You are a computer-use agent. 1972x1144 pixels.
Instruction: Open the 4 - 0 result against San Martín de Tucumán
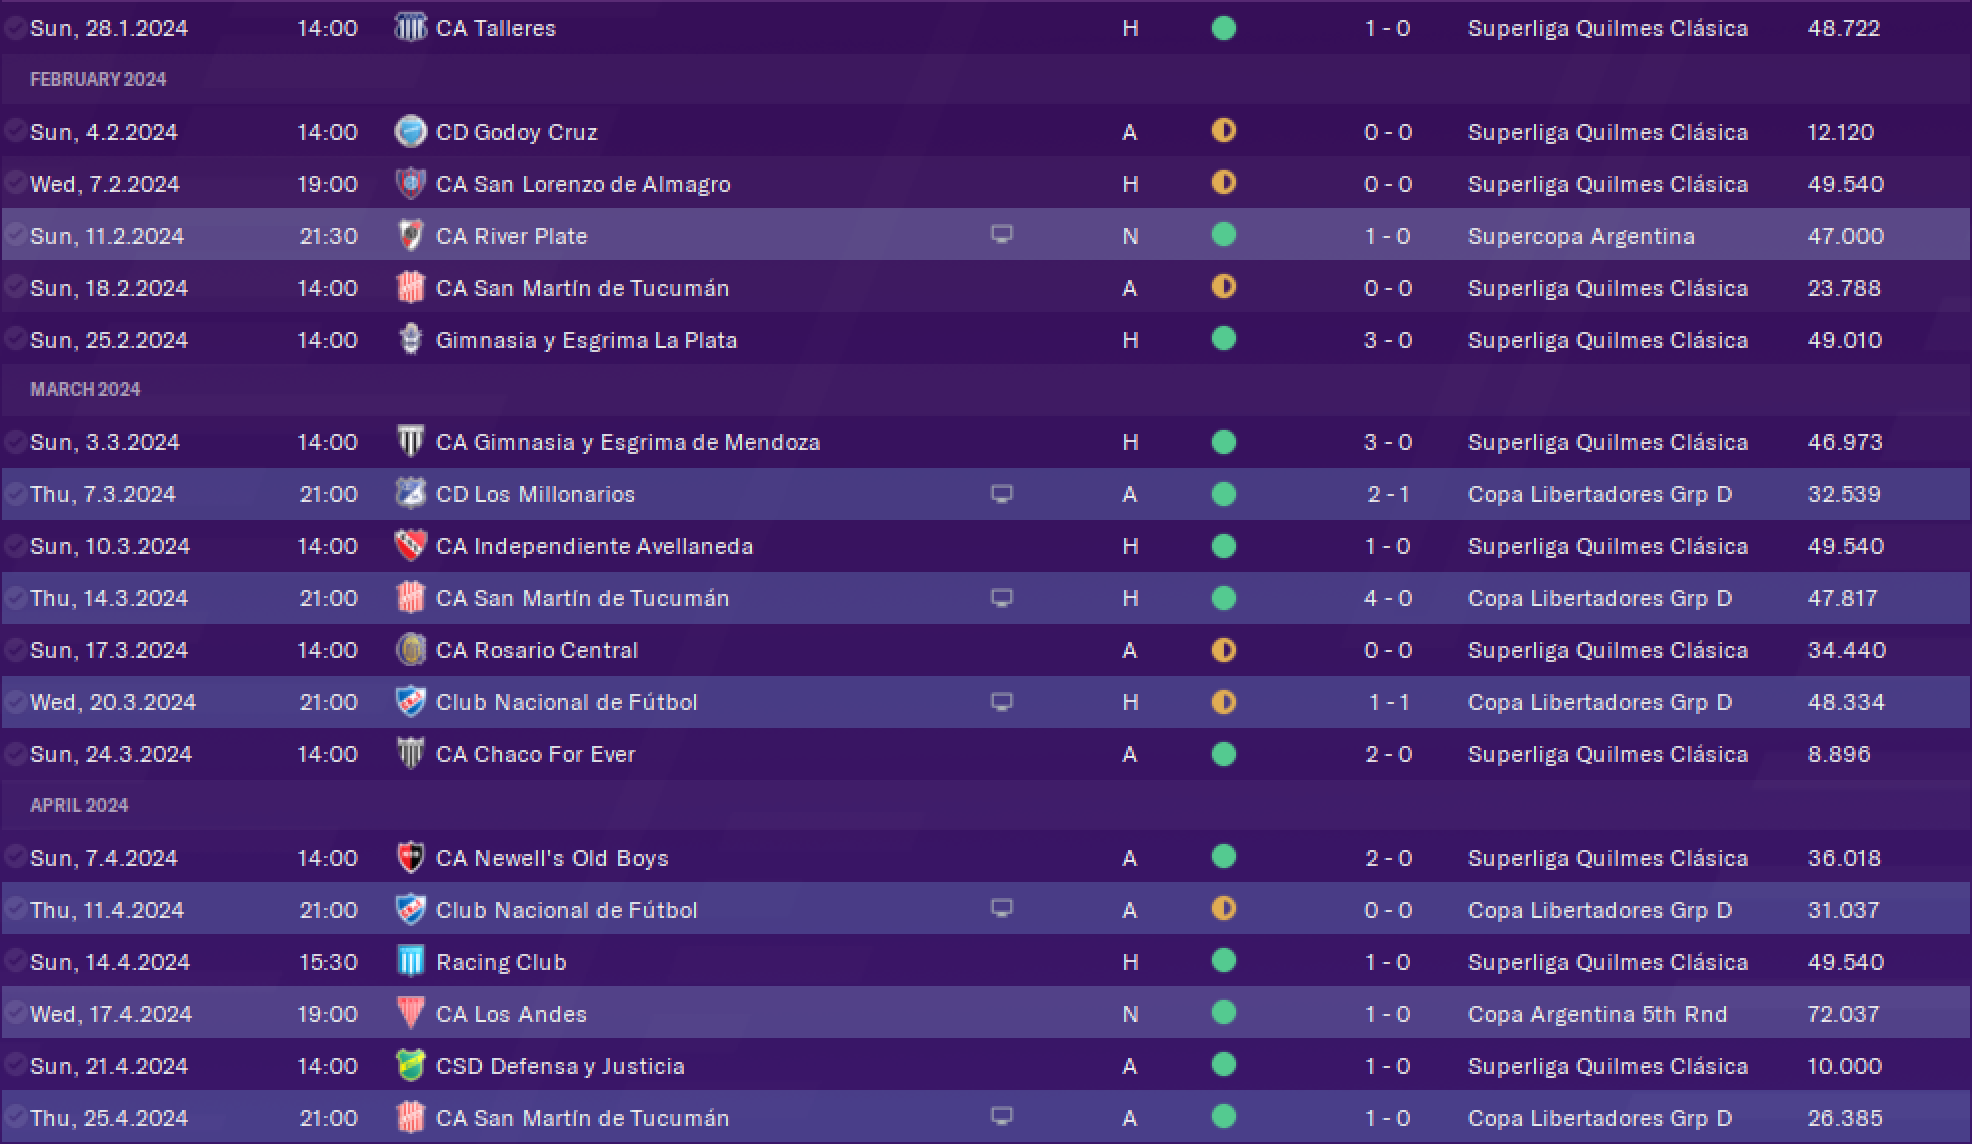(x=1388, y=598)
